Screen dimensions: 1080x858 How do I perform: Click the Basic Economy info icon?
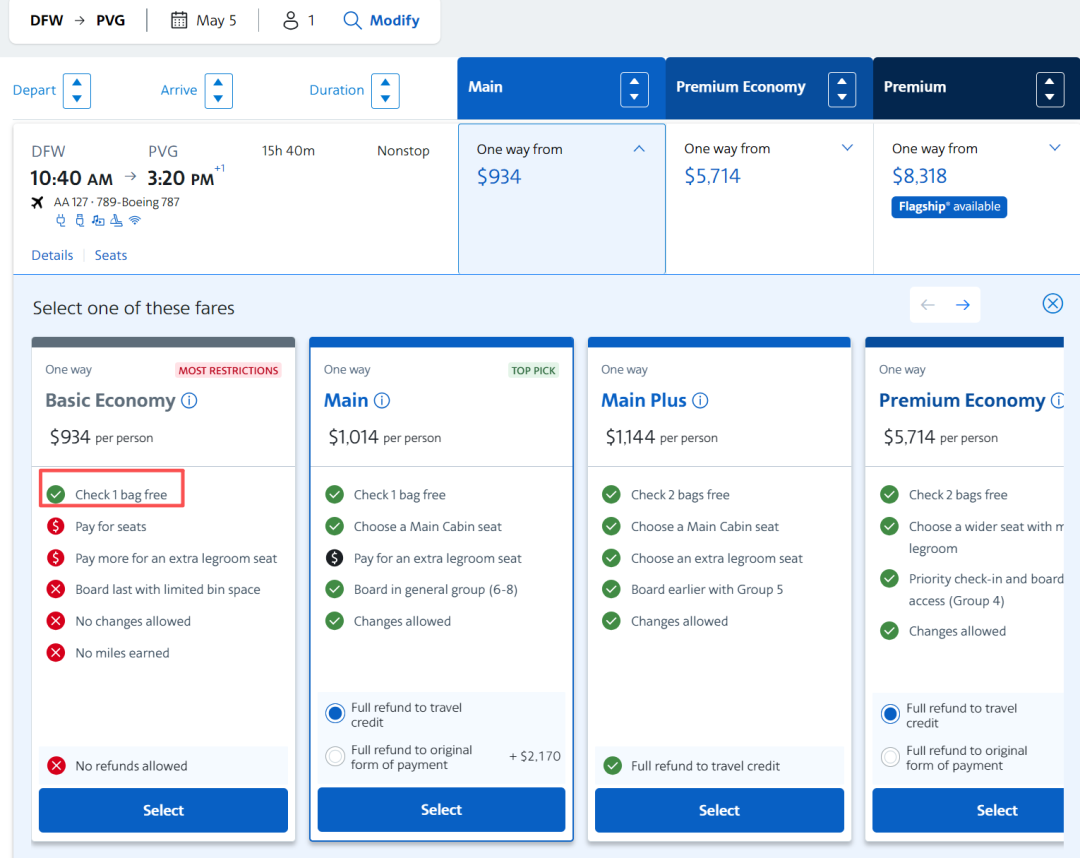[189, 401]
